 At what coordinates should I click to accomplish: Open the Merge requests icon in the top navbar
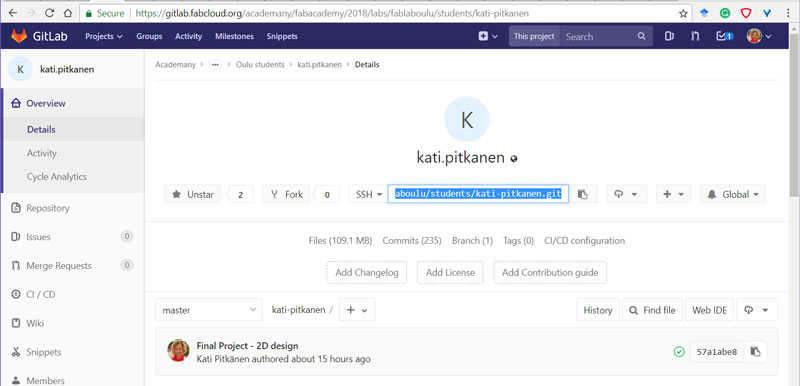click(695, 36)
